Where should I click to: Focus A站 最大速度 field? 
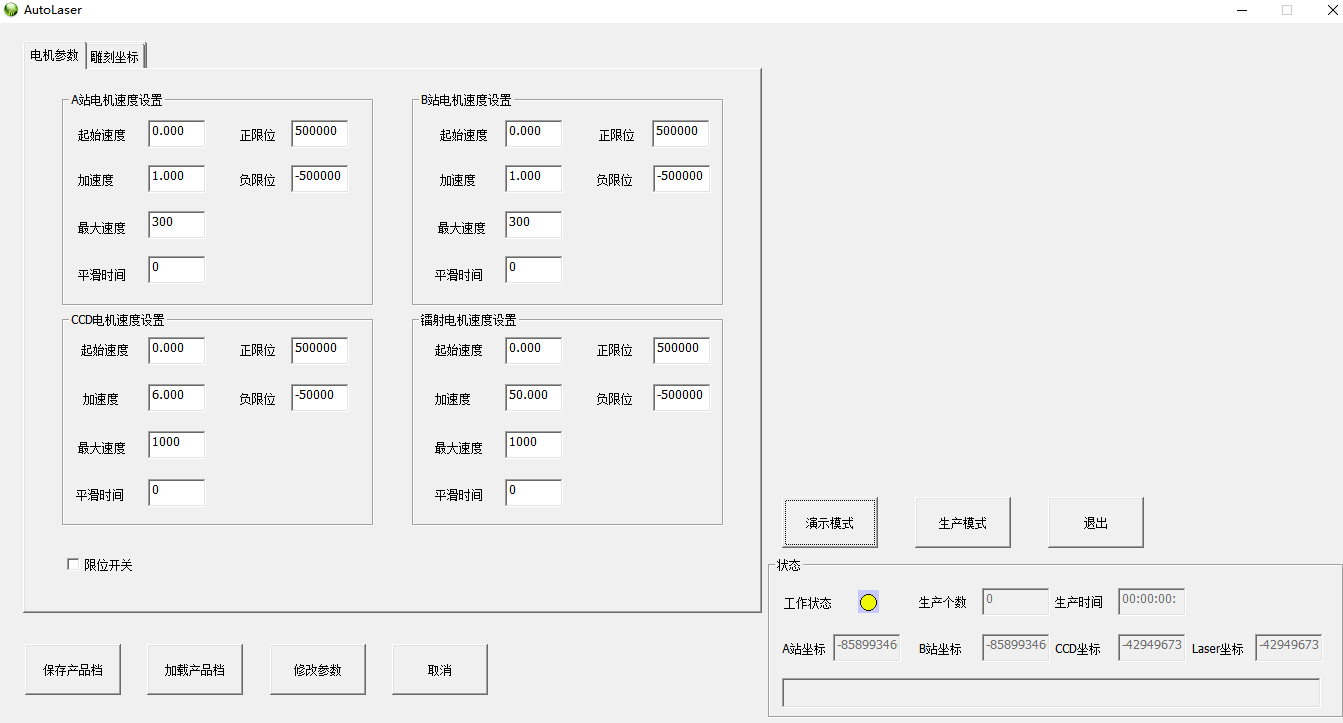tap(177, 225)
